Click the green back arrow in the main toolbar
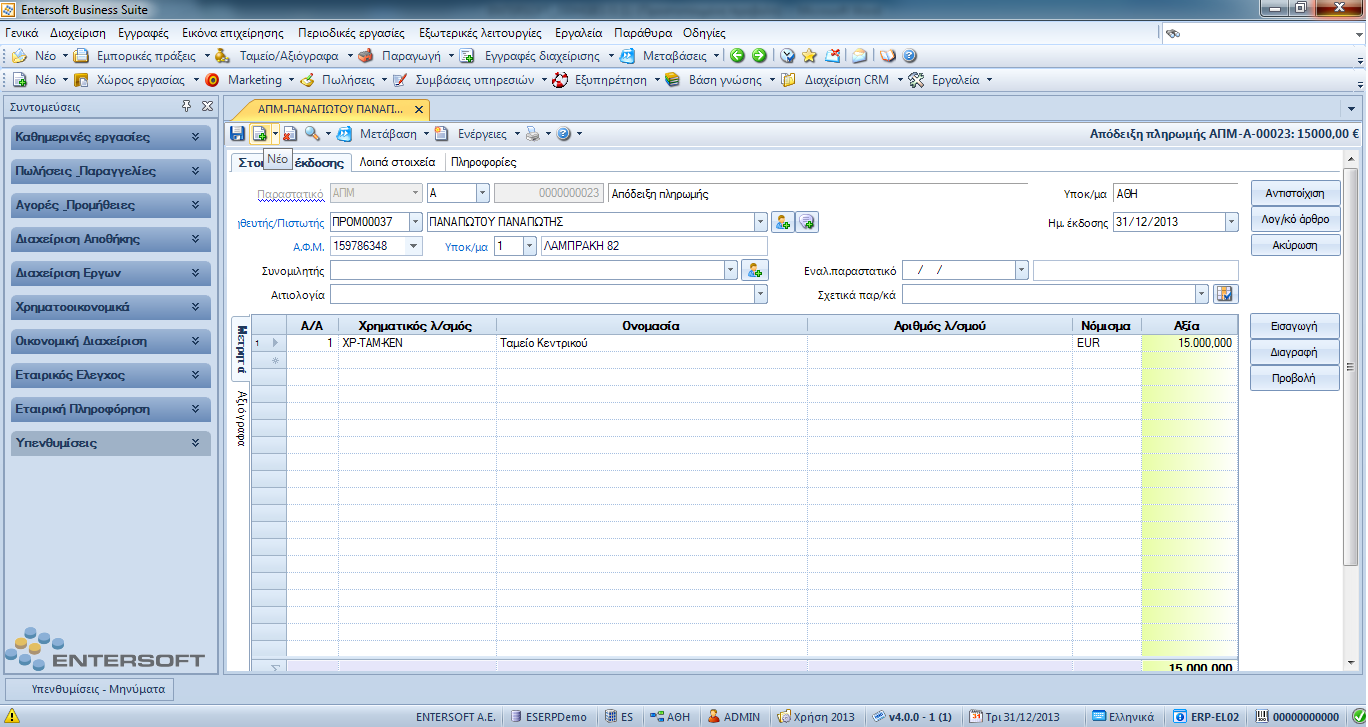The width and height of the screenshot is (1368, 727). coord(737,56)
